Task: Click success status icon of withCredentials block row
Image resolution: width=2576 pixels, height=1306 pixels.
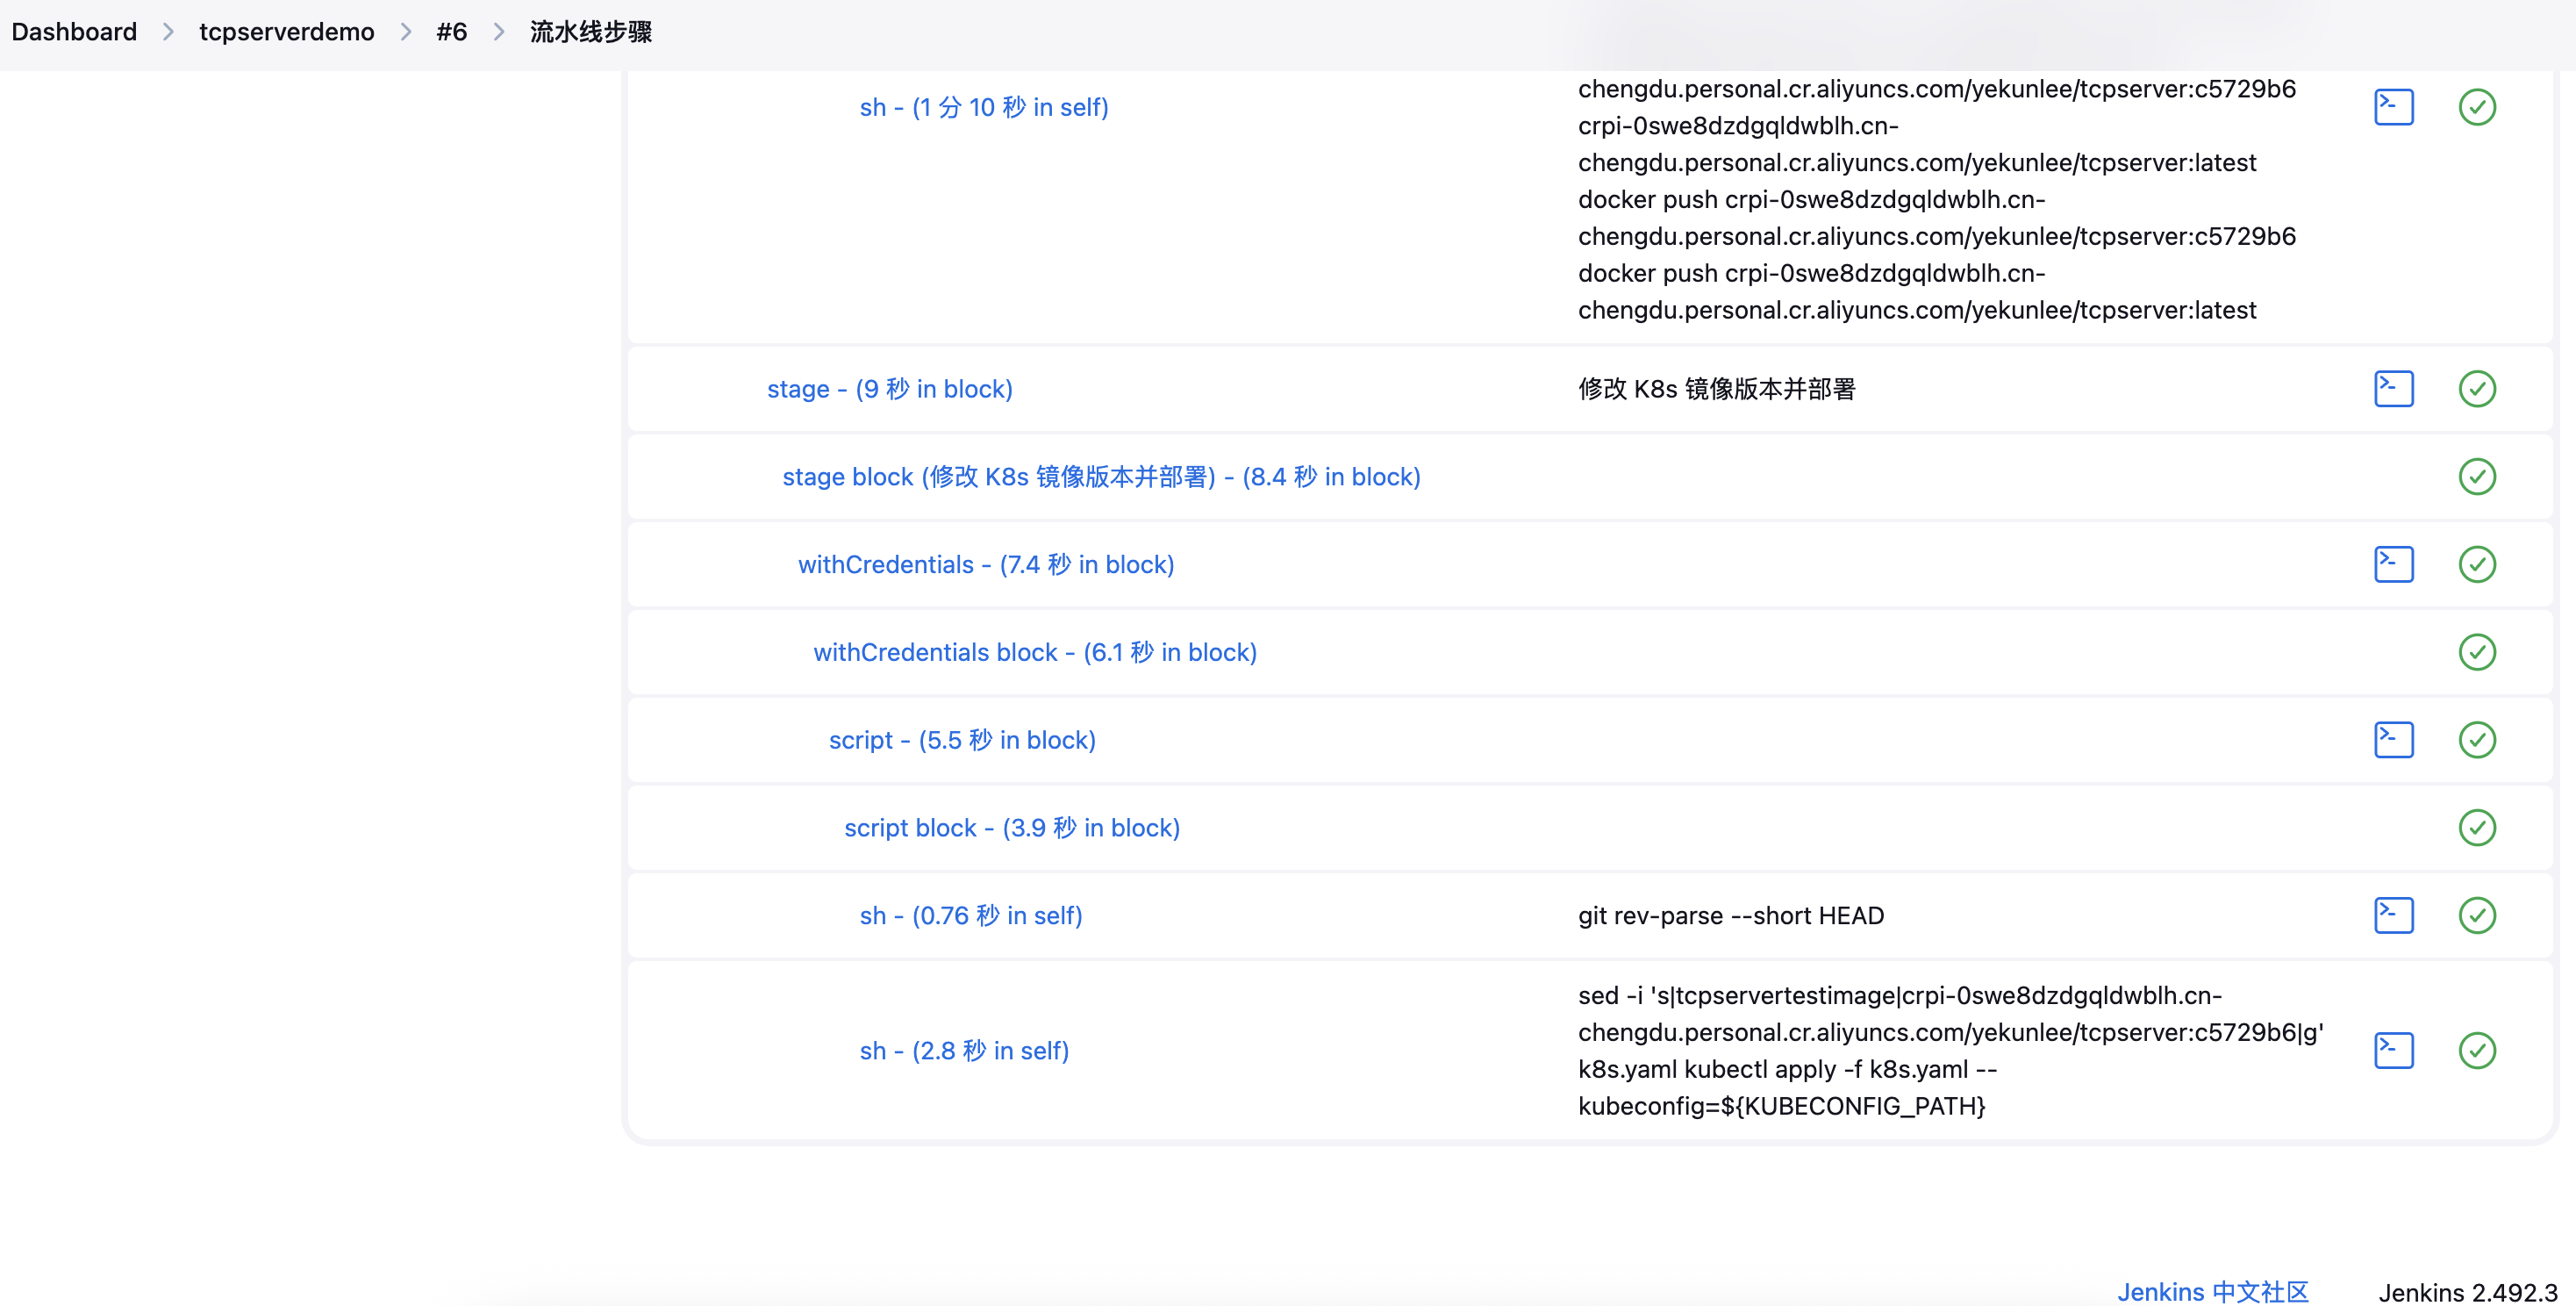Action: [x=2476, y=652]
